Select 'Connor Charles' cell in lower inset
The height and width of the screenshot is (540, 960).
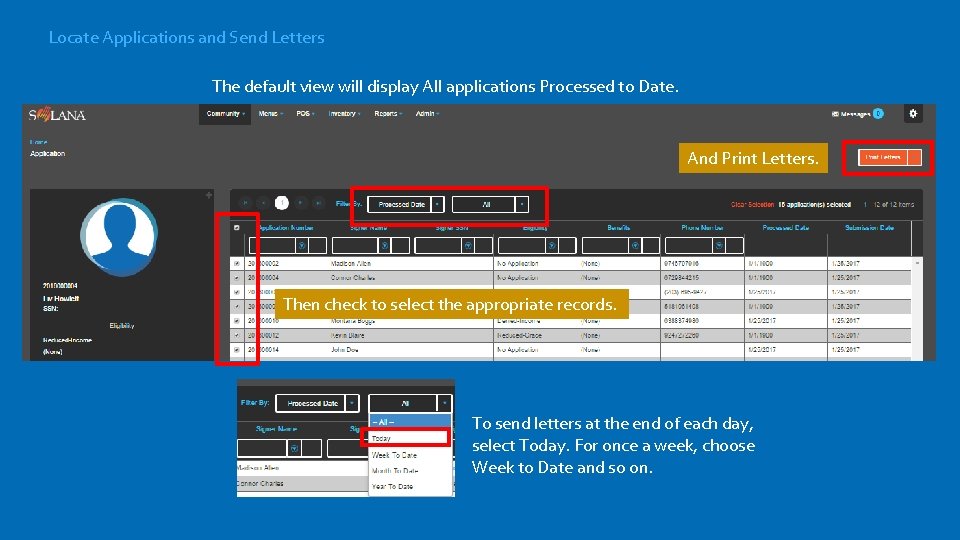pyautogui.click(x=260, y=483)
